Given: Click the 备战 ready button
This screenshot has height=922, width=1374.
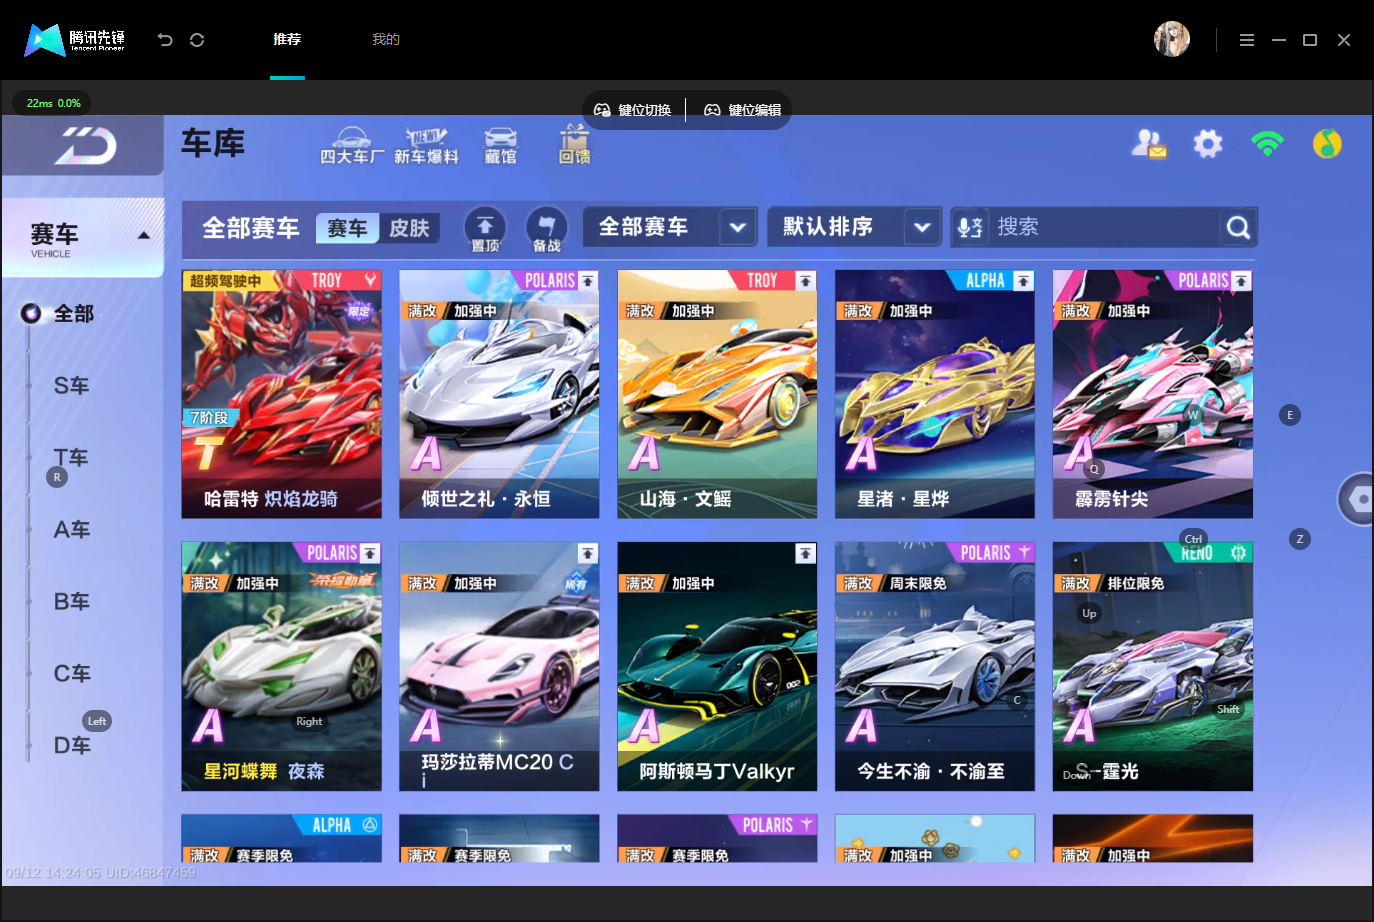Looking at the screenshot, I should pyautogui.click(x=546, y=229).
